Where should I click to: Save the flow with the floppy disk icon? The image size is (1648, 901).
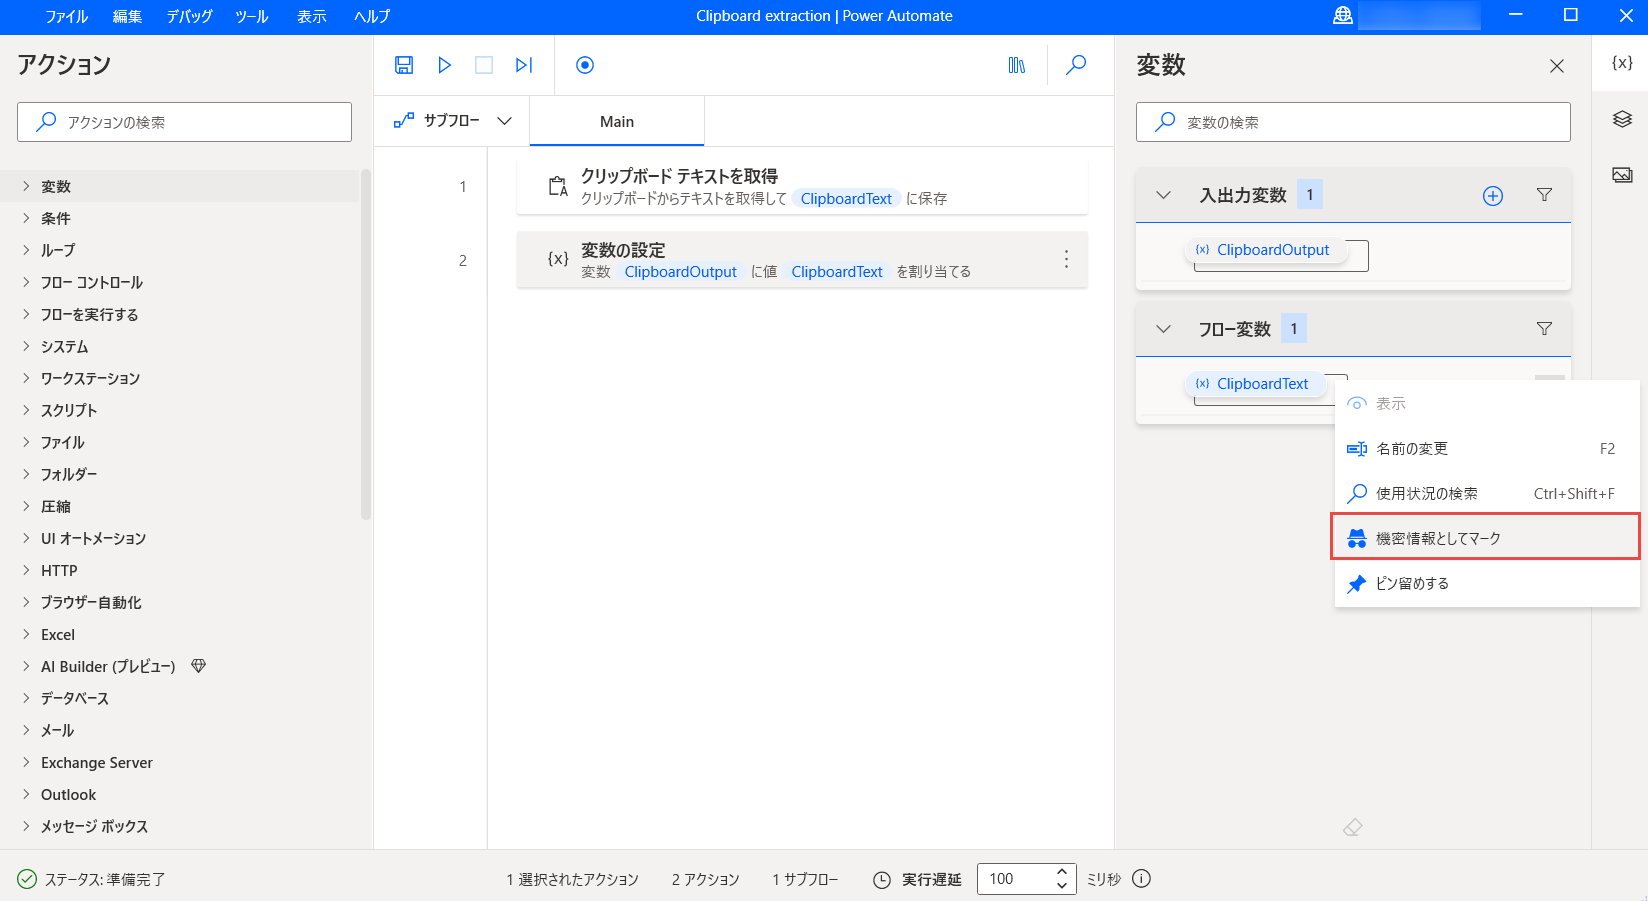404,65
